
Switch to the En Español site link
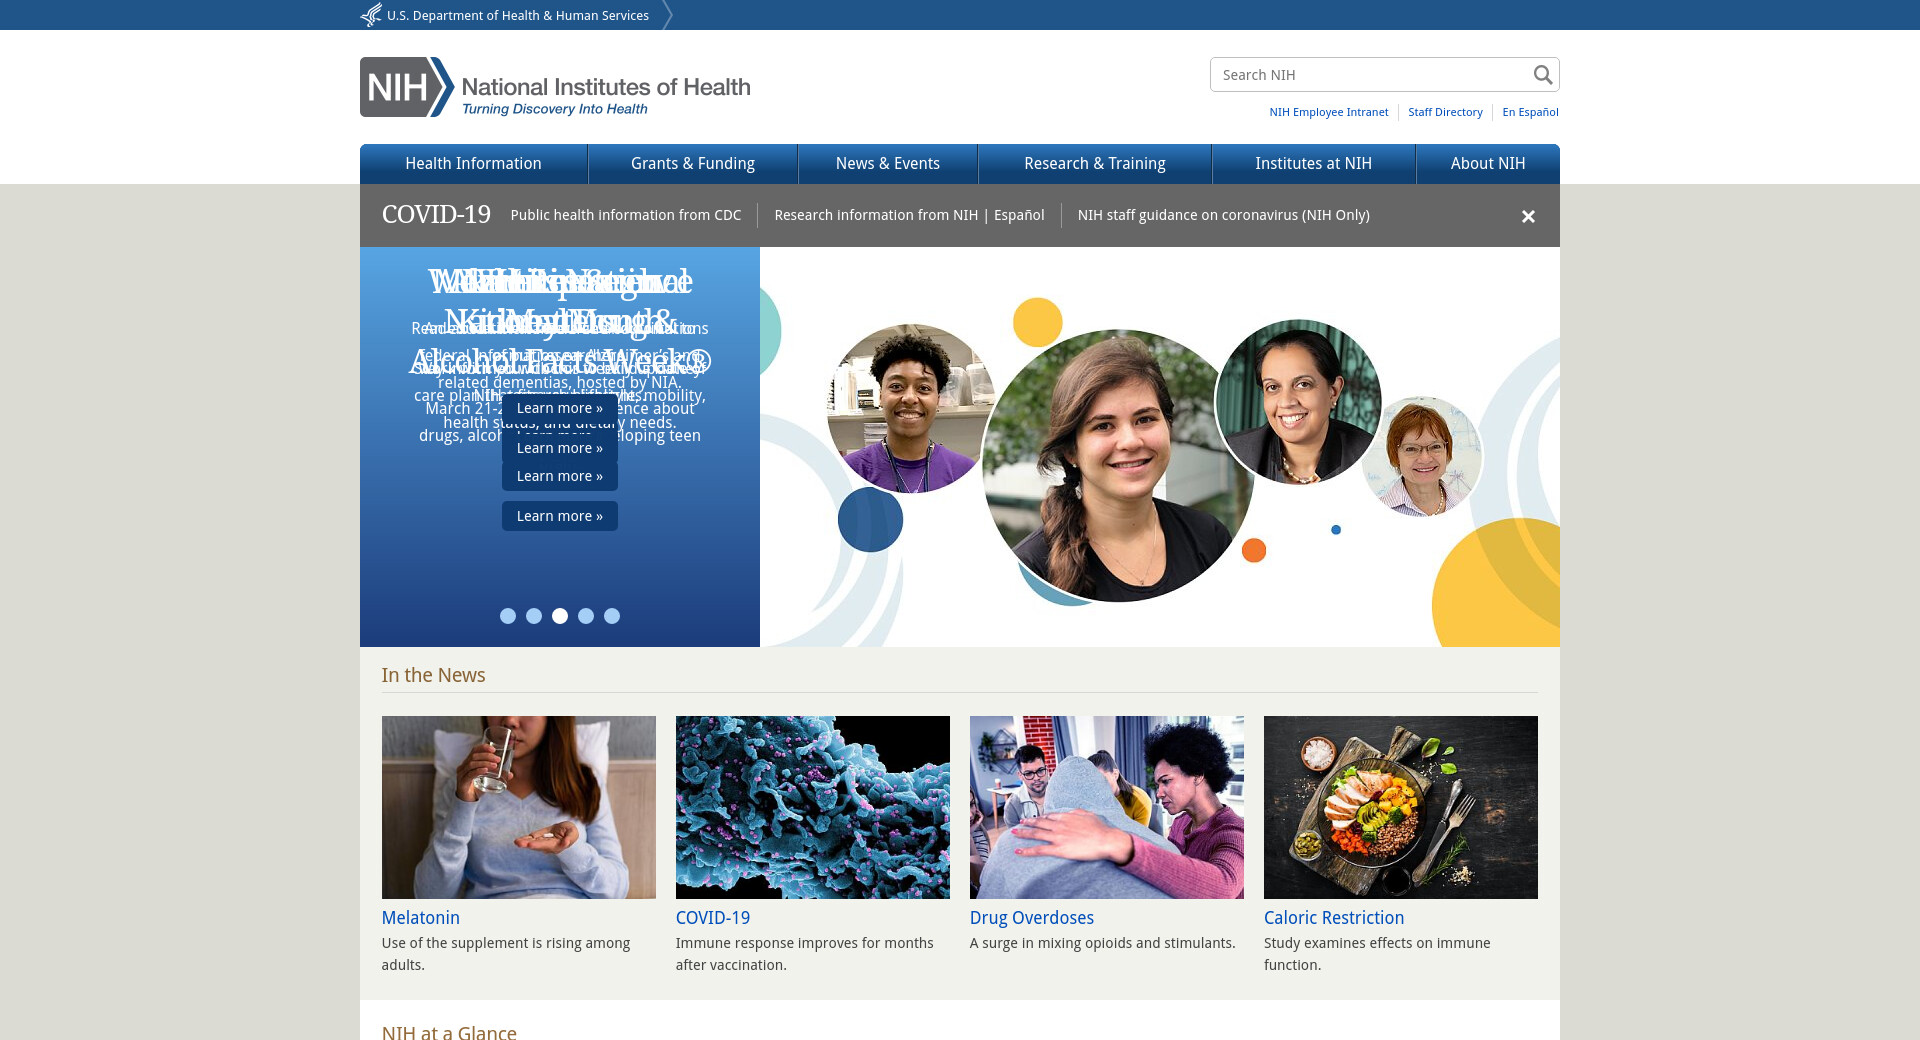[1530, 112]
